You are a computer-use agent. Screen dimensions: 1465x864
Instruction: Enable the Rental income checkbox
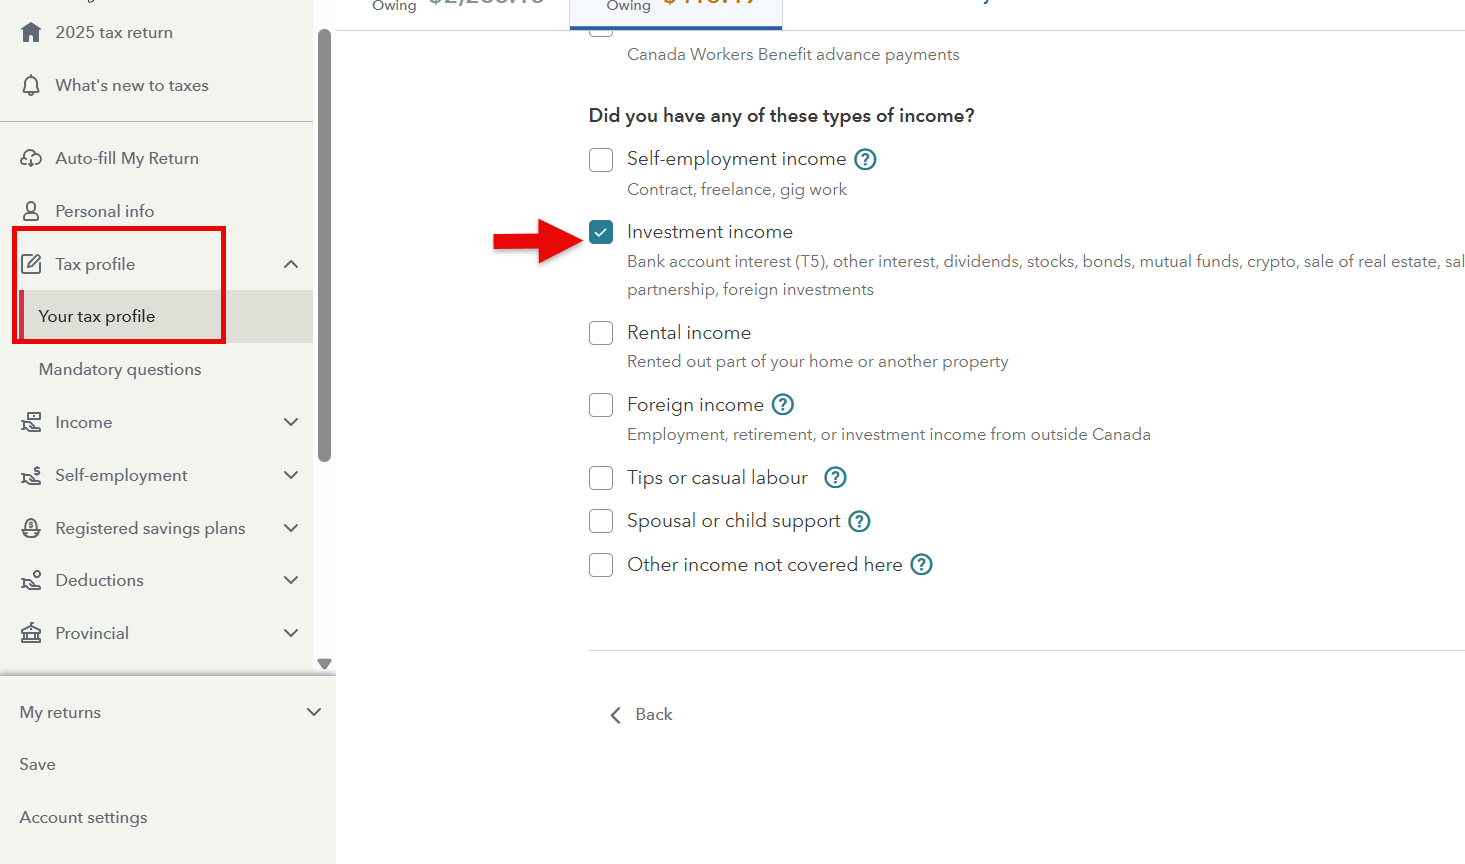[601, 333]
